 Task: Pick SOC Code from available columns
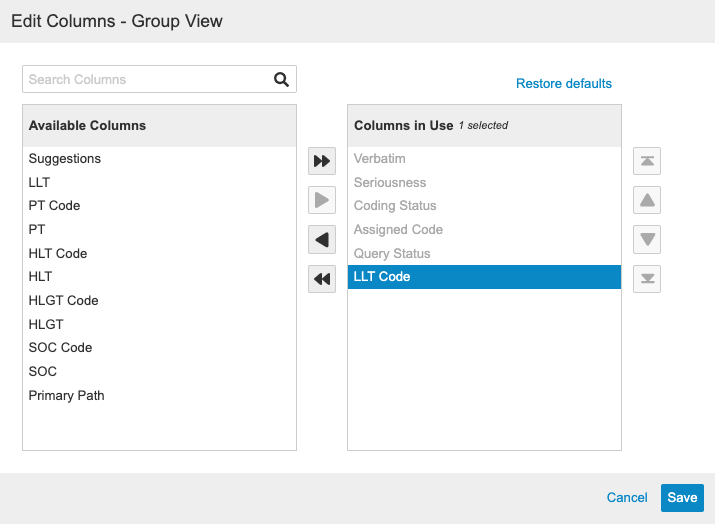coord(60,348)
